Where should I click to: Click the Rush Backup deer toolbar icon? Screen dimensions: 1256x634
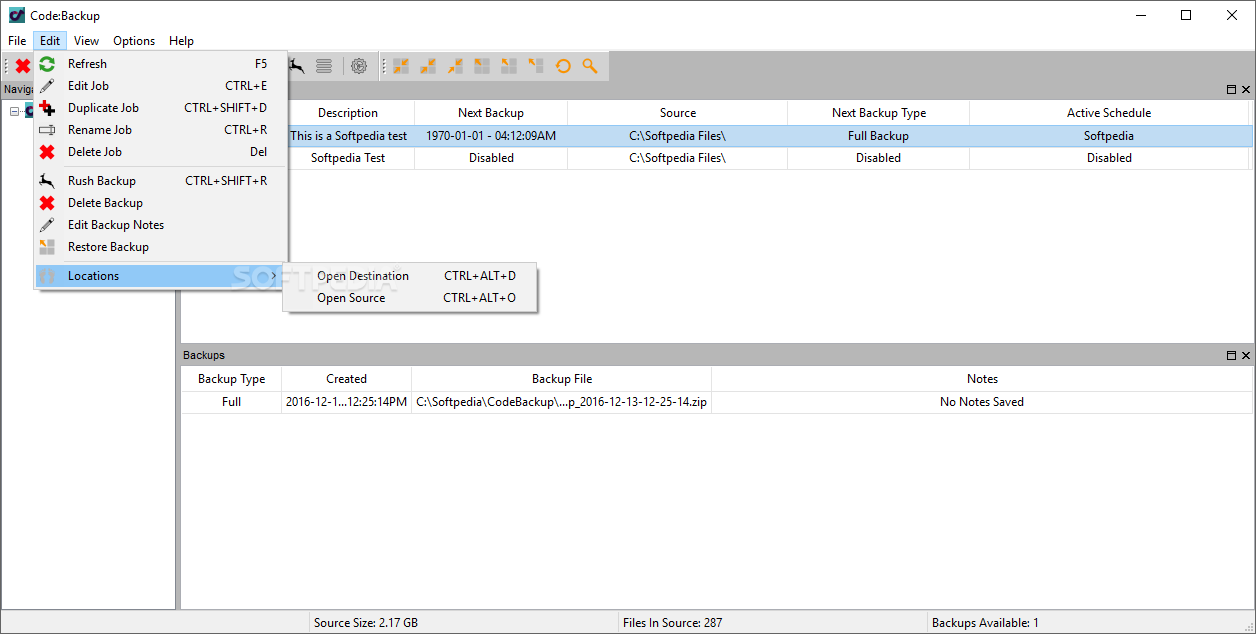click(x=297, y=66)
